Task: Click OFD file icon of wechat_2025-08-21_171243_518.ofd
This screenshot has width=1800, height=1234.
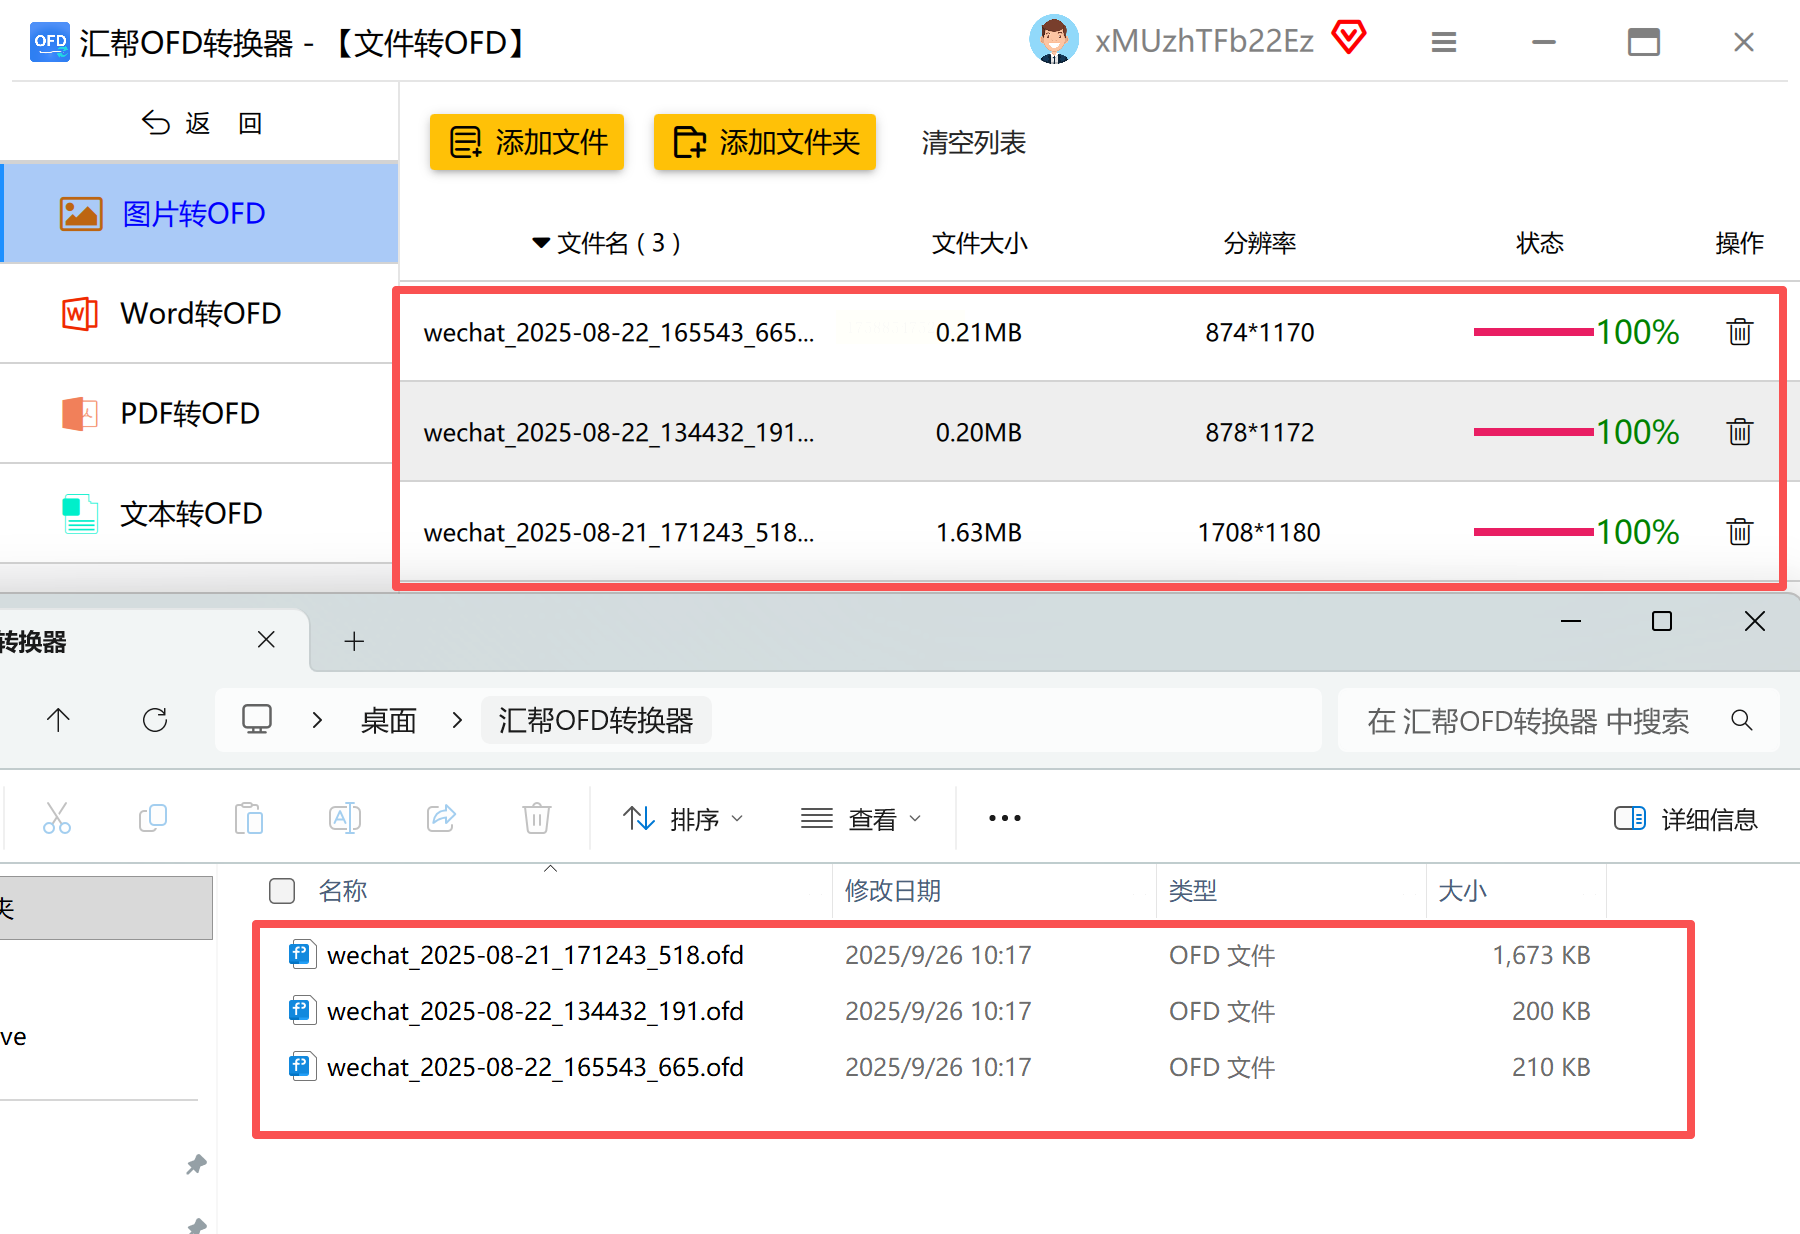Action: pos(302,955)
